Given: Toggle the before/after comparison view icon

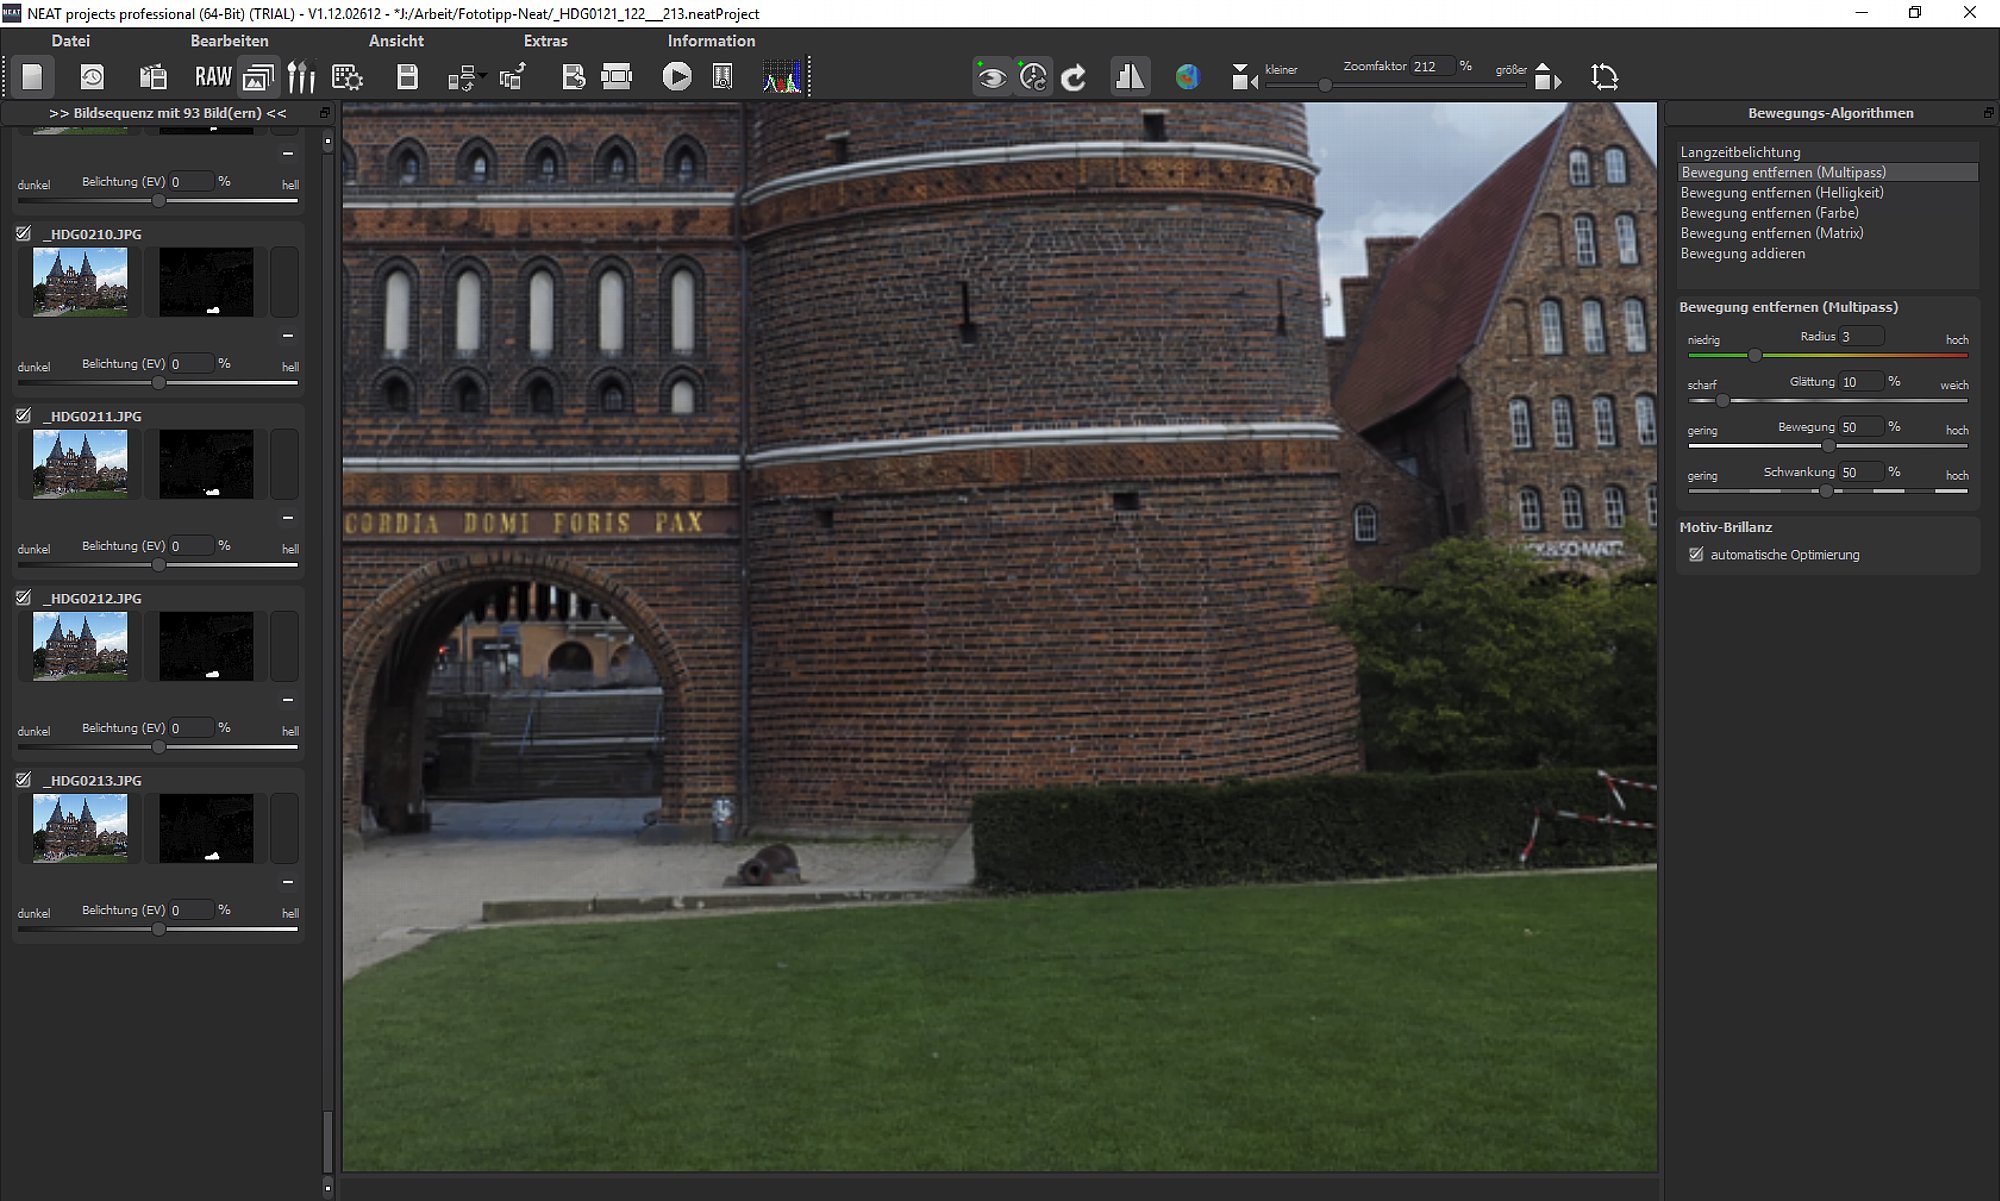Looking at the screenshot, I should pyautogui.click(x=1130, y=77).
